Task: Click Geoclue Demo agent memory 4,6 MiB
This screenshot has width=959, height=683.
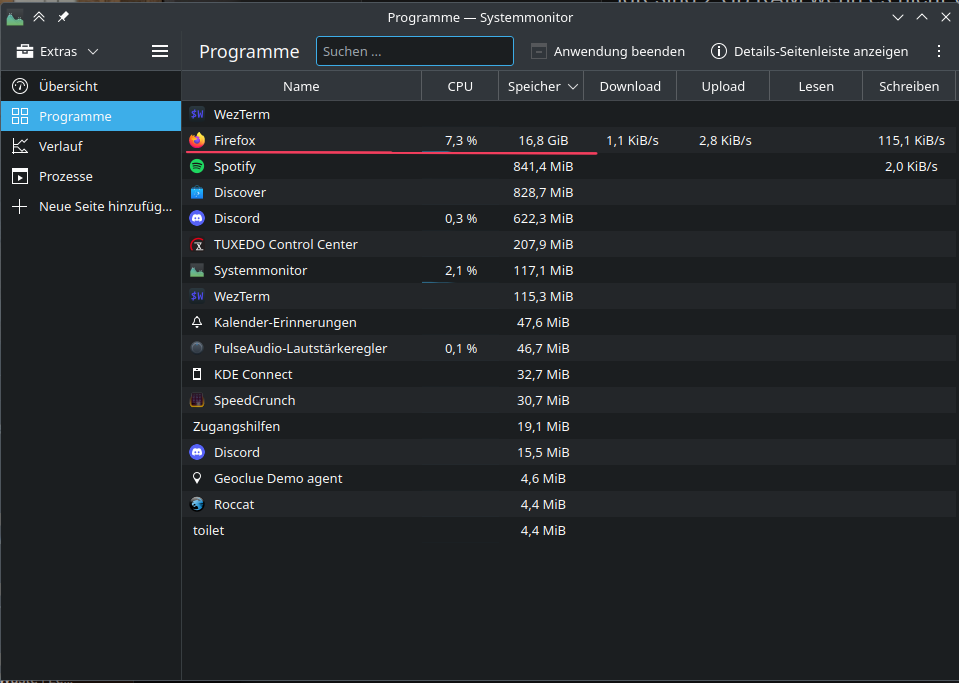Action: (x=543, y=478)
